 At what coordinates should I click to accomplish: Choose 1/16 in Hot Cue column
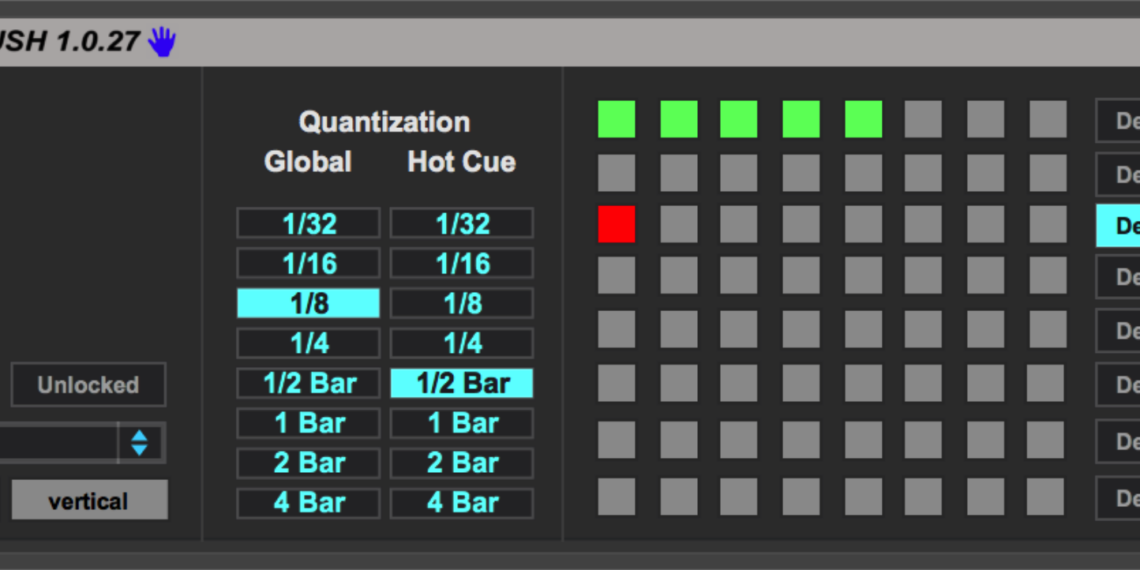(x=461, y=263)
